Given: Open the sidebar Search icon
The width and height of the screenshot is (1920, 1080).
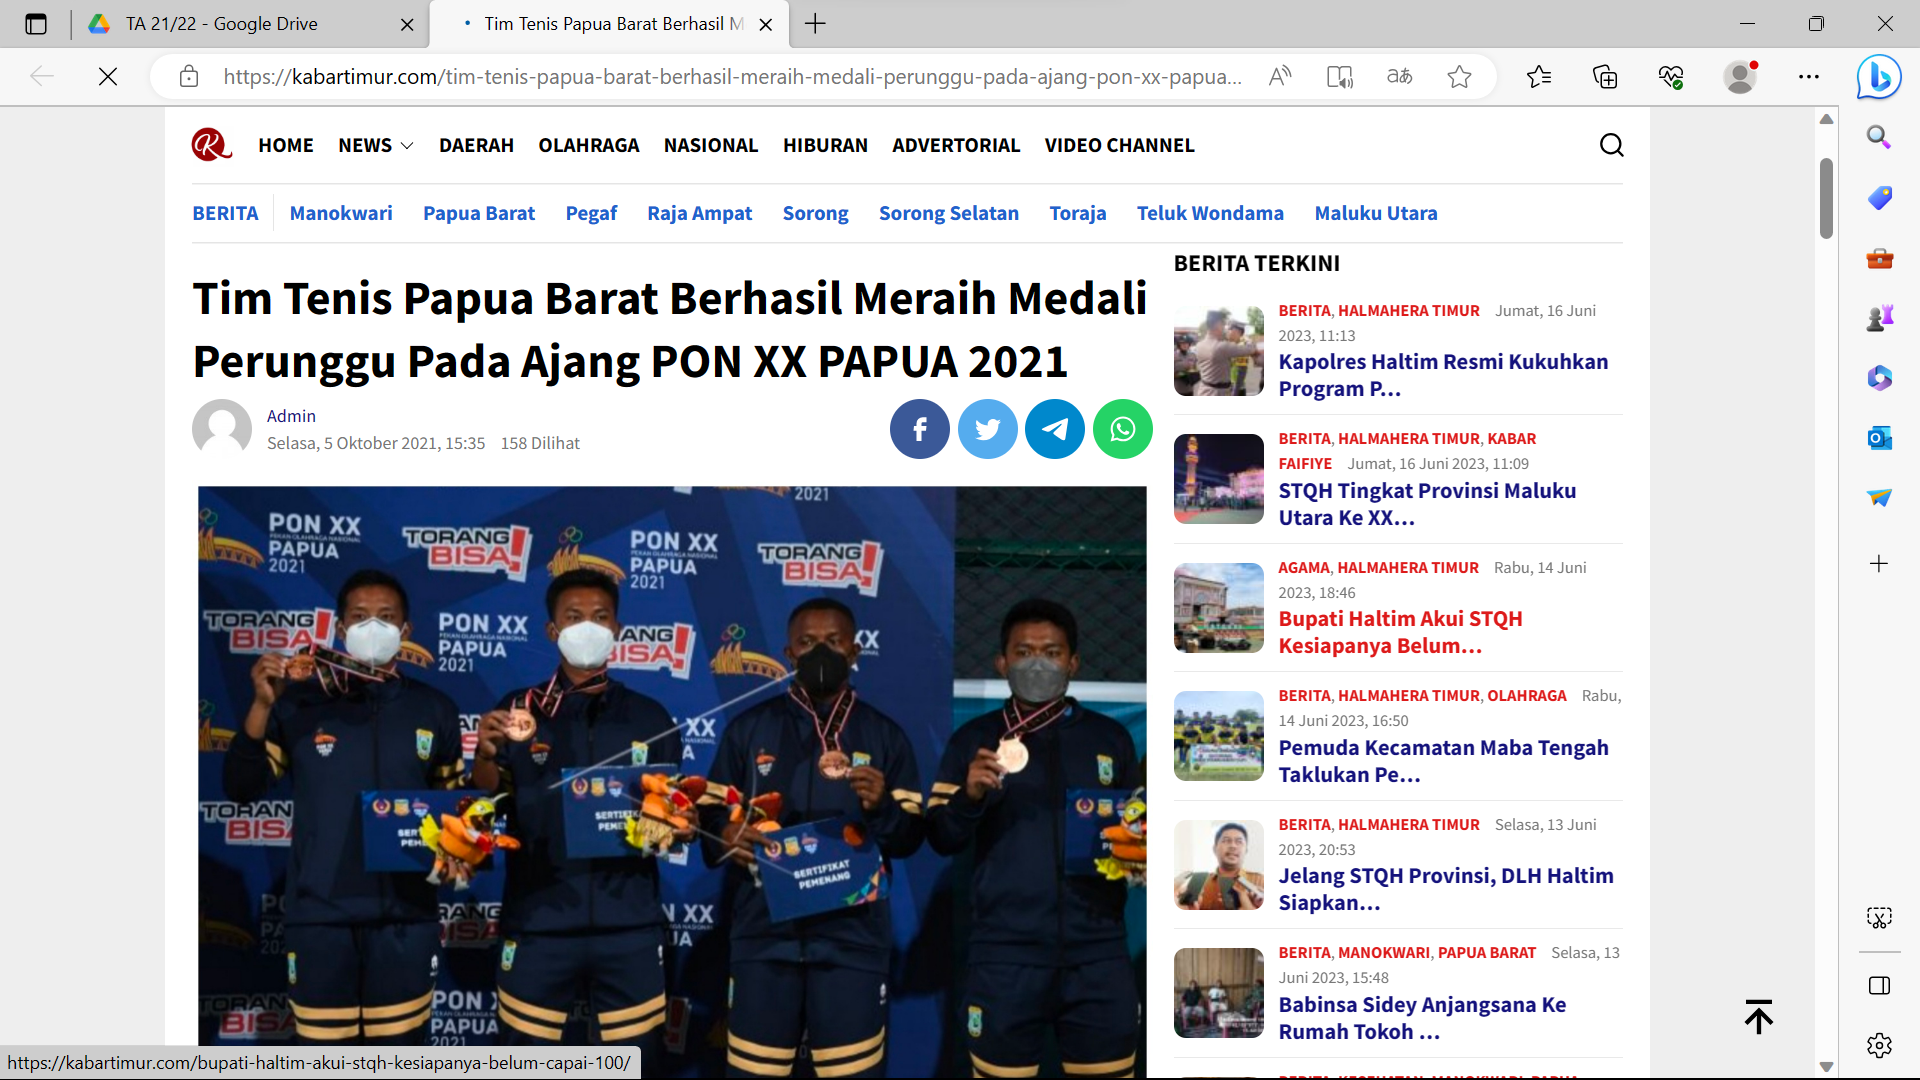Looking at the screenshot, I should (x=1879, y=137).
